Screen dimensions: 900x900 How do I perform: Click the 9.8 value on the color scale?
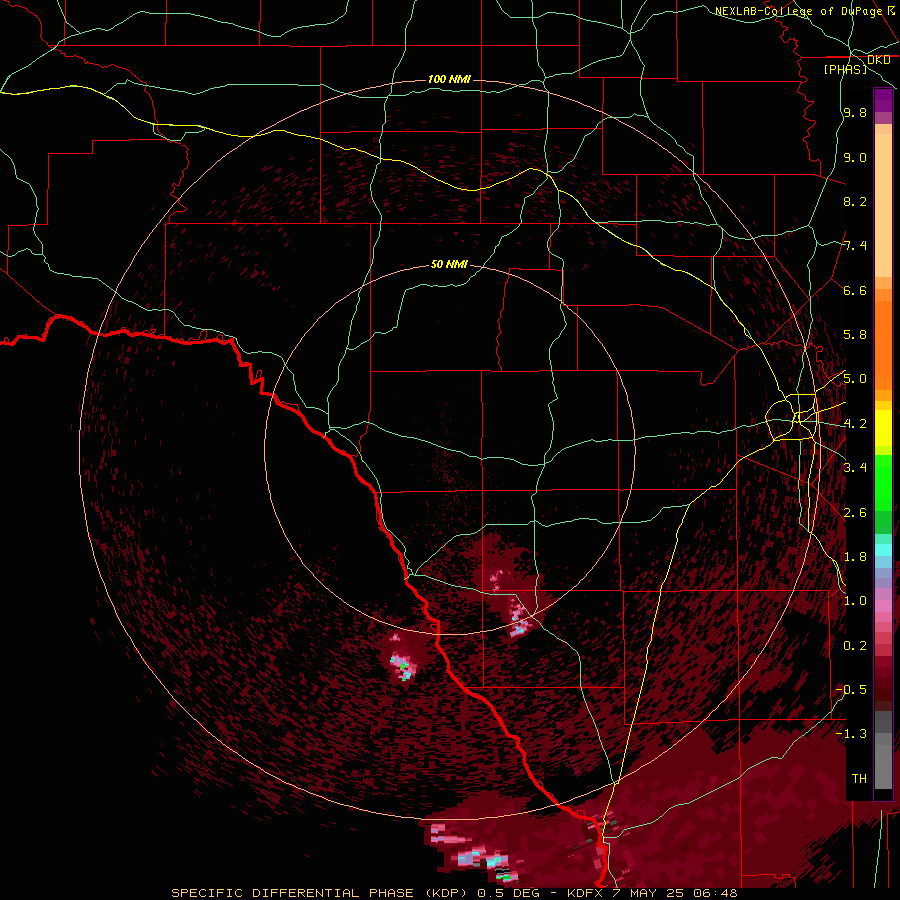point(855,112)
